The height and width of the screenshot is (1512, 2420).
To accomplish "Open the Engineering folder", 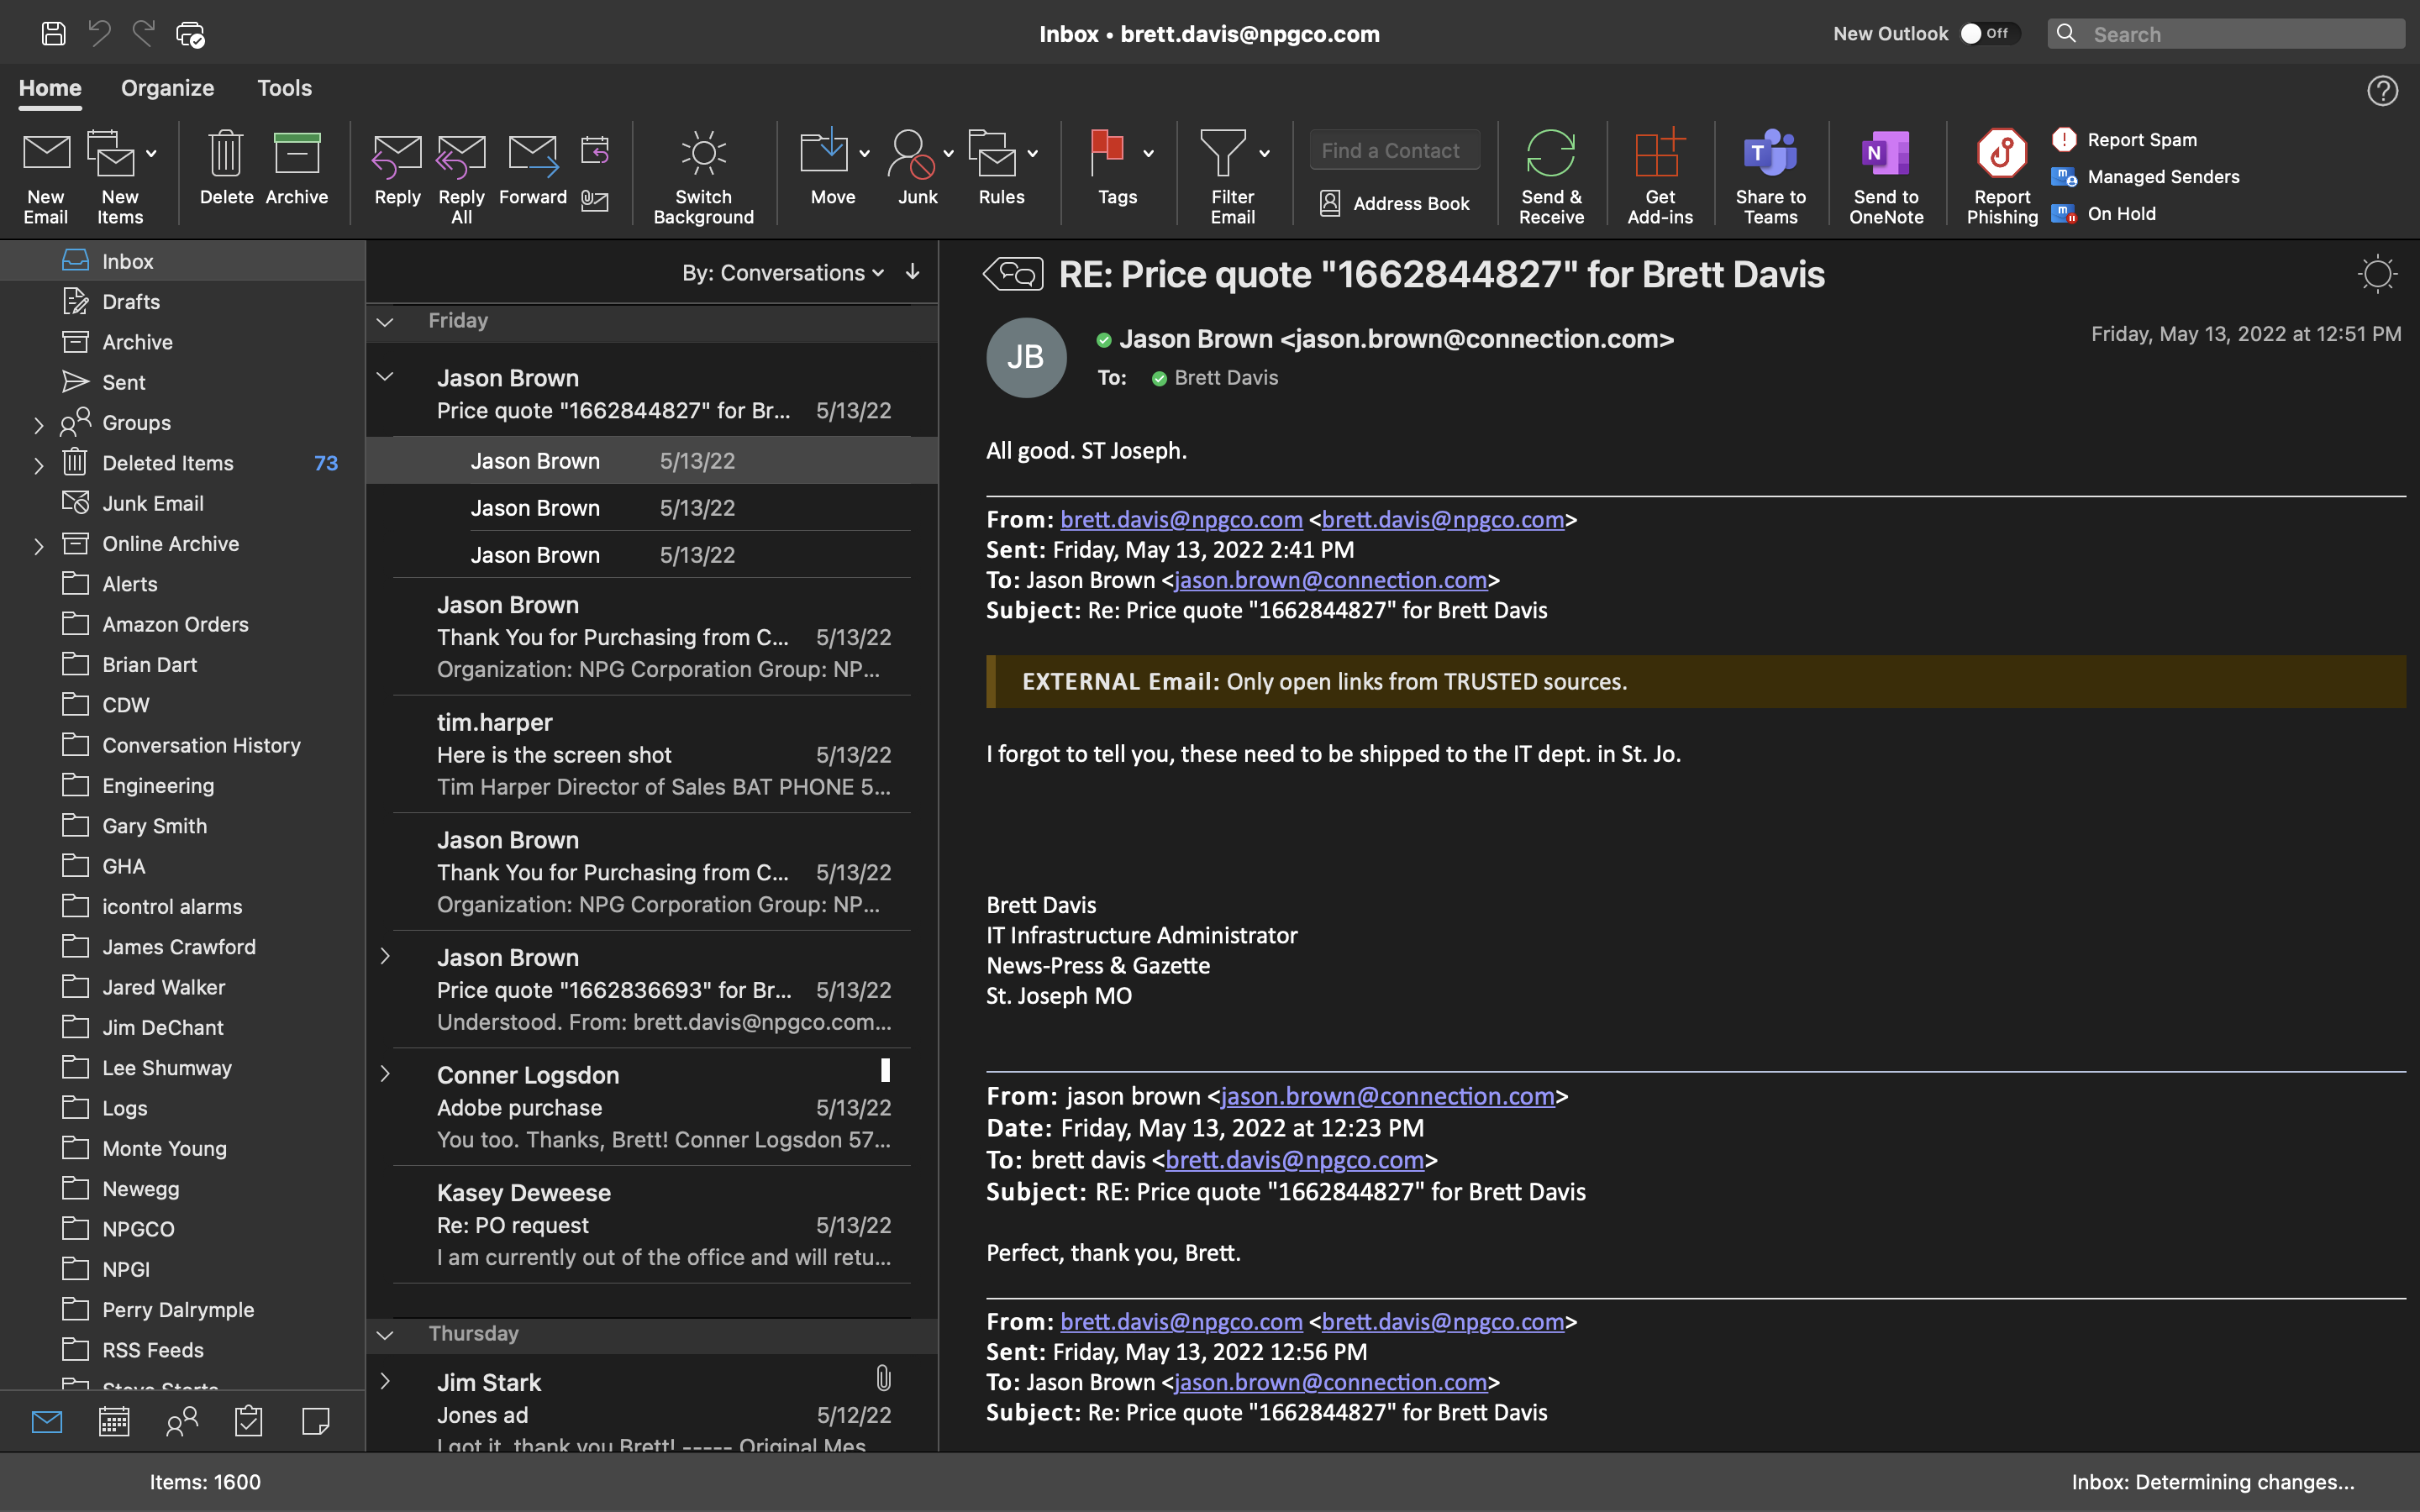I will (x=182, y=785).
